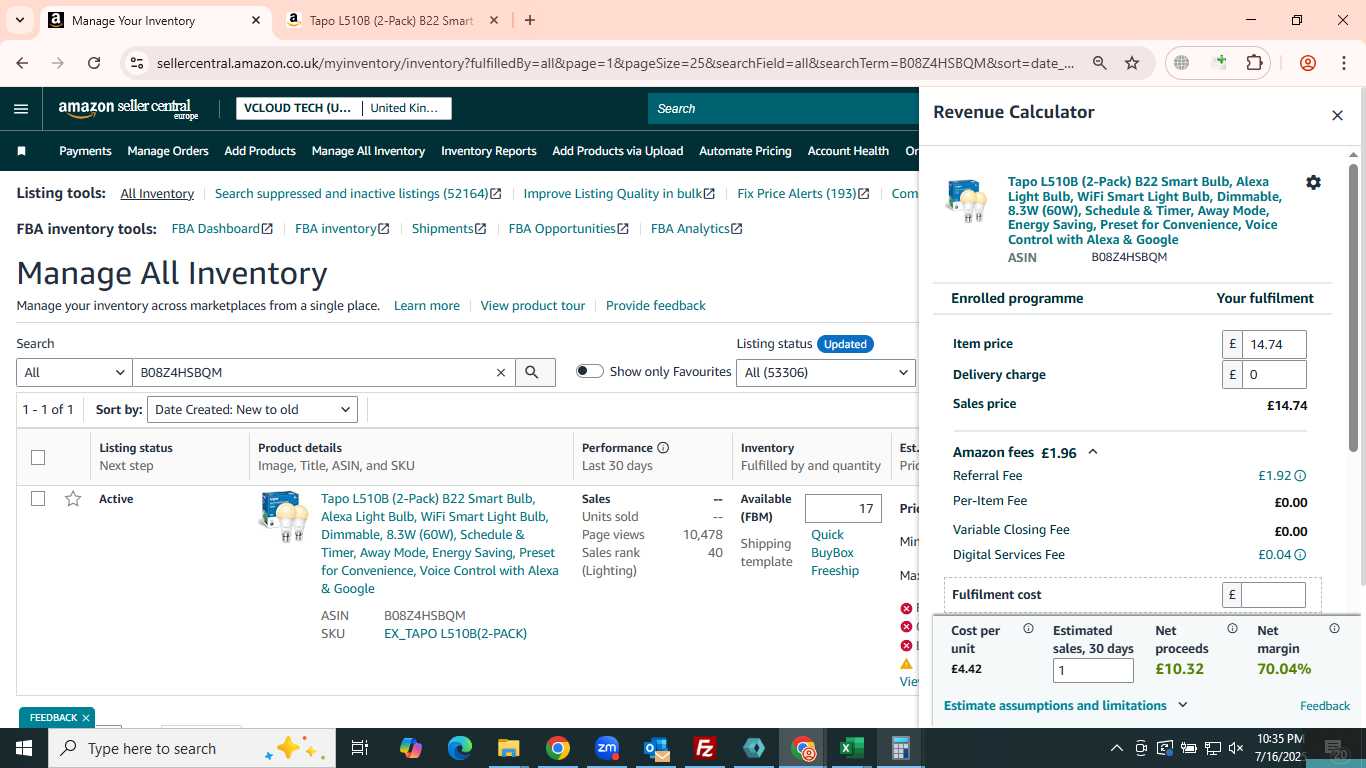Click the View product tour link
Screen dimensions: 1366x768
coord(533,305)
